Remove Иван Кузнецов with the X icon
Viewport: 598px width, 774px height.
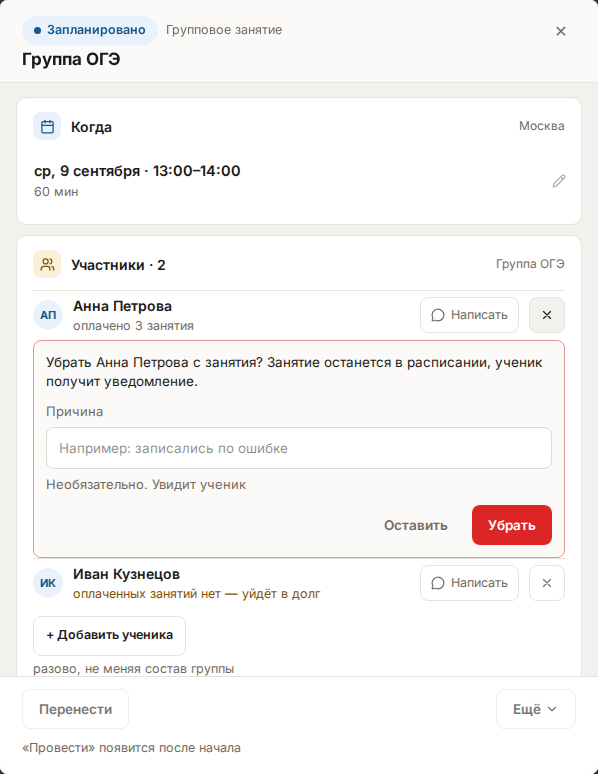click(547, 583)
